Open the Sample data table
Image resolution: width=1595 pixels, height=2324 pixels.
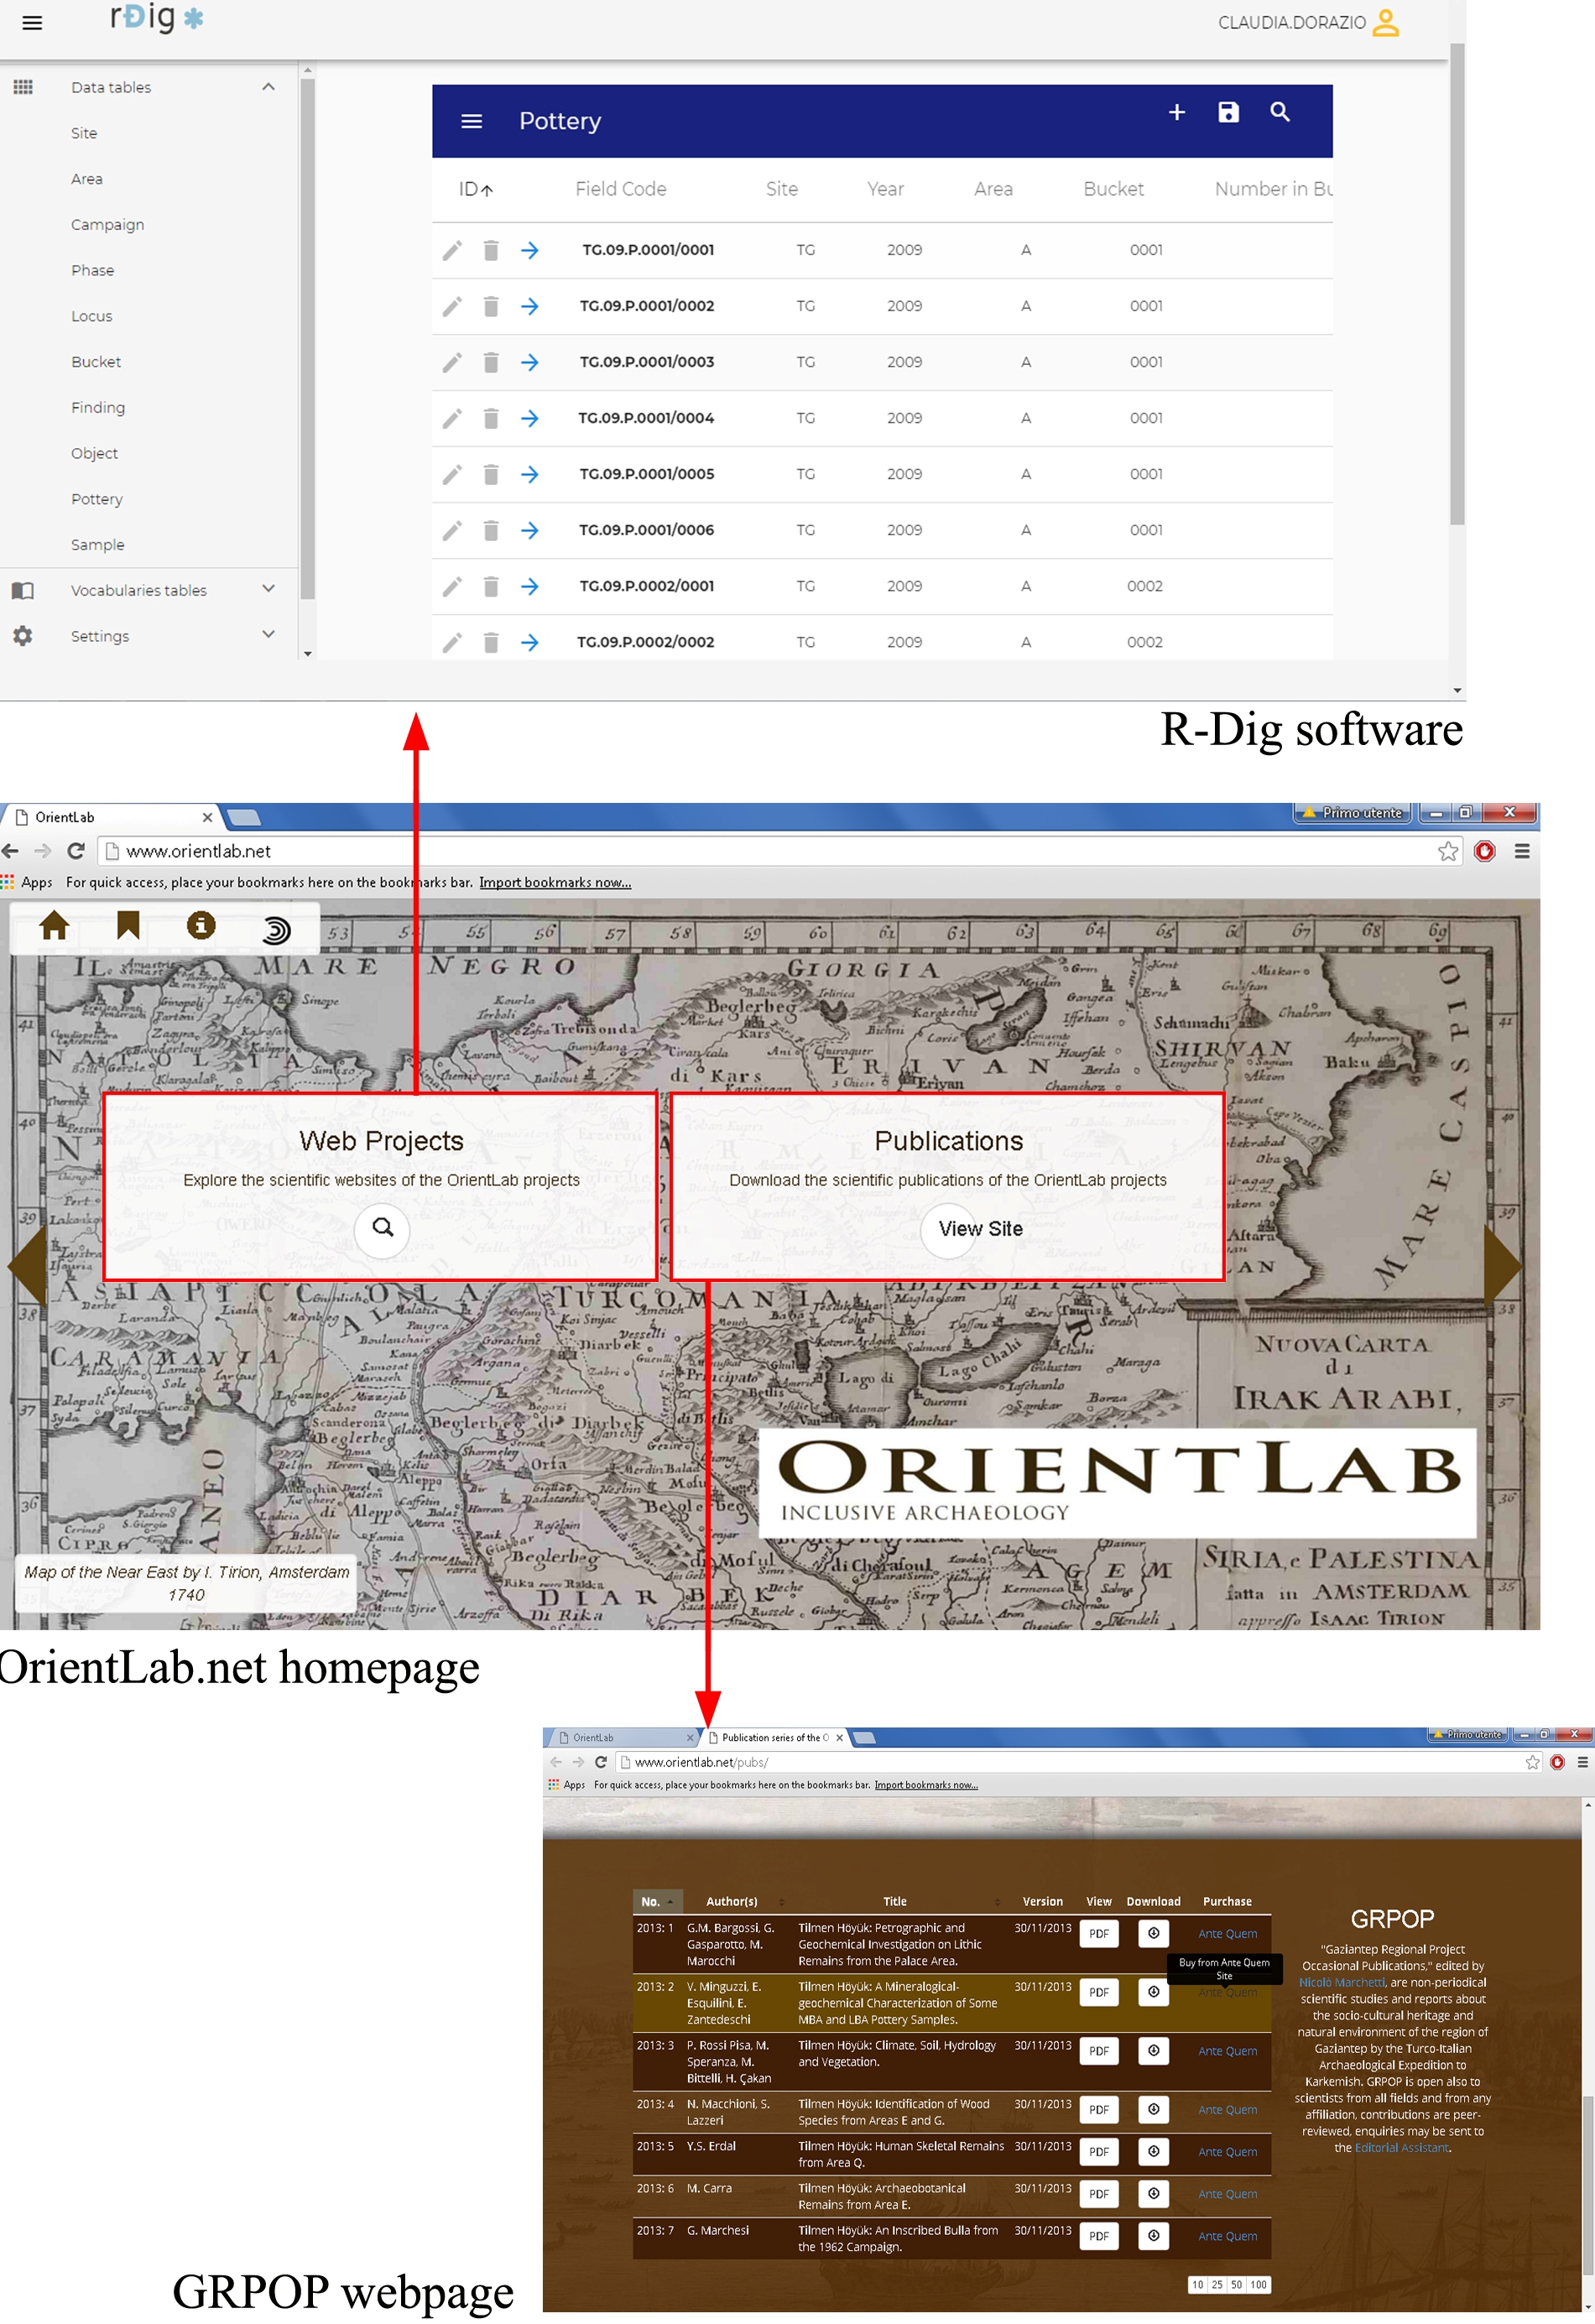(98, 545)
